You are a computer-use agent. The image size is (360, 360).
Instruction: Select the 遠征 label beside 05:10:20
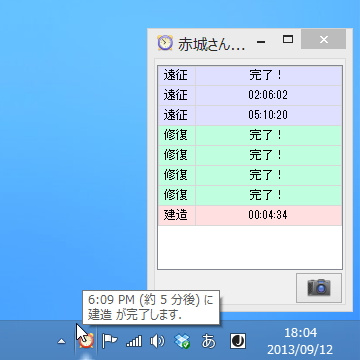[x=177, y=116]
